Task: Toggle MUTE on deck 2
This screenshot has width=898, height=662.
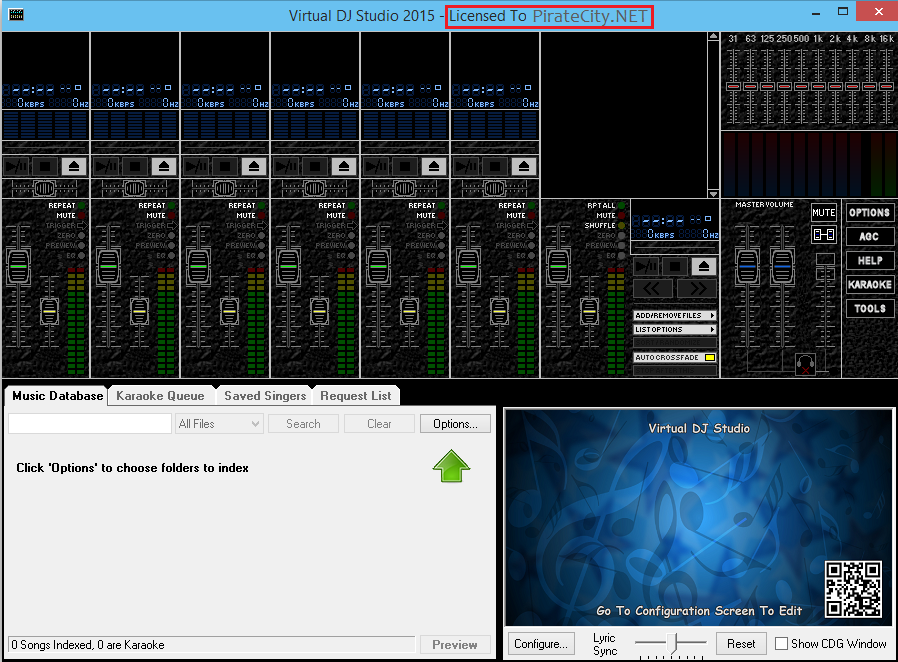Action: point(172,215)
